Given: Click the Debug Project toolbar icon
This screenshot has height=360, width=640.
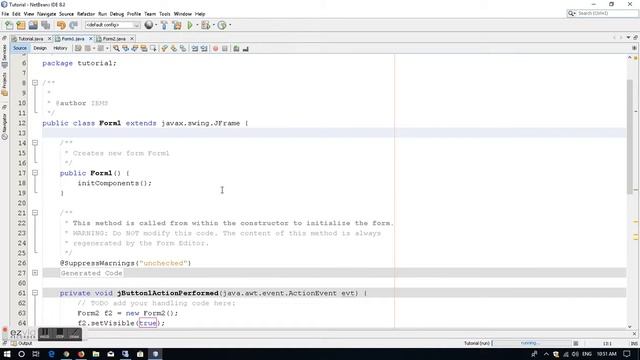Looking at the screenshot, I should pyautogui.click(x=205, y=25).
